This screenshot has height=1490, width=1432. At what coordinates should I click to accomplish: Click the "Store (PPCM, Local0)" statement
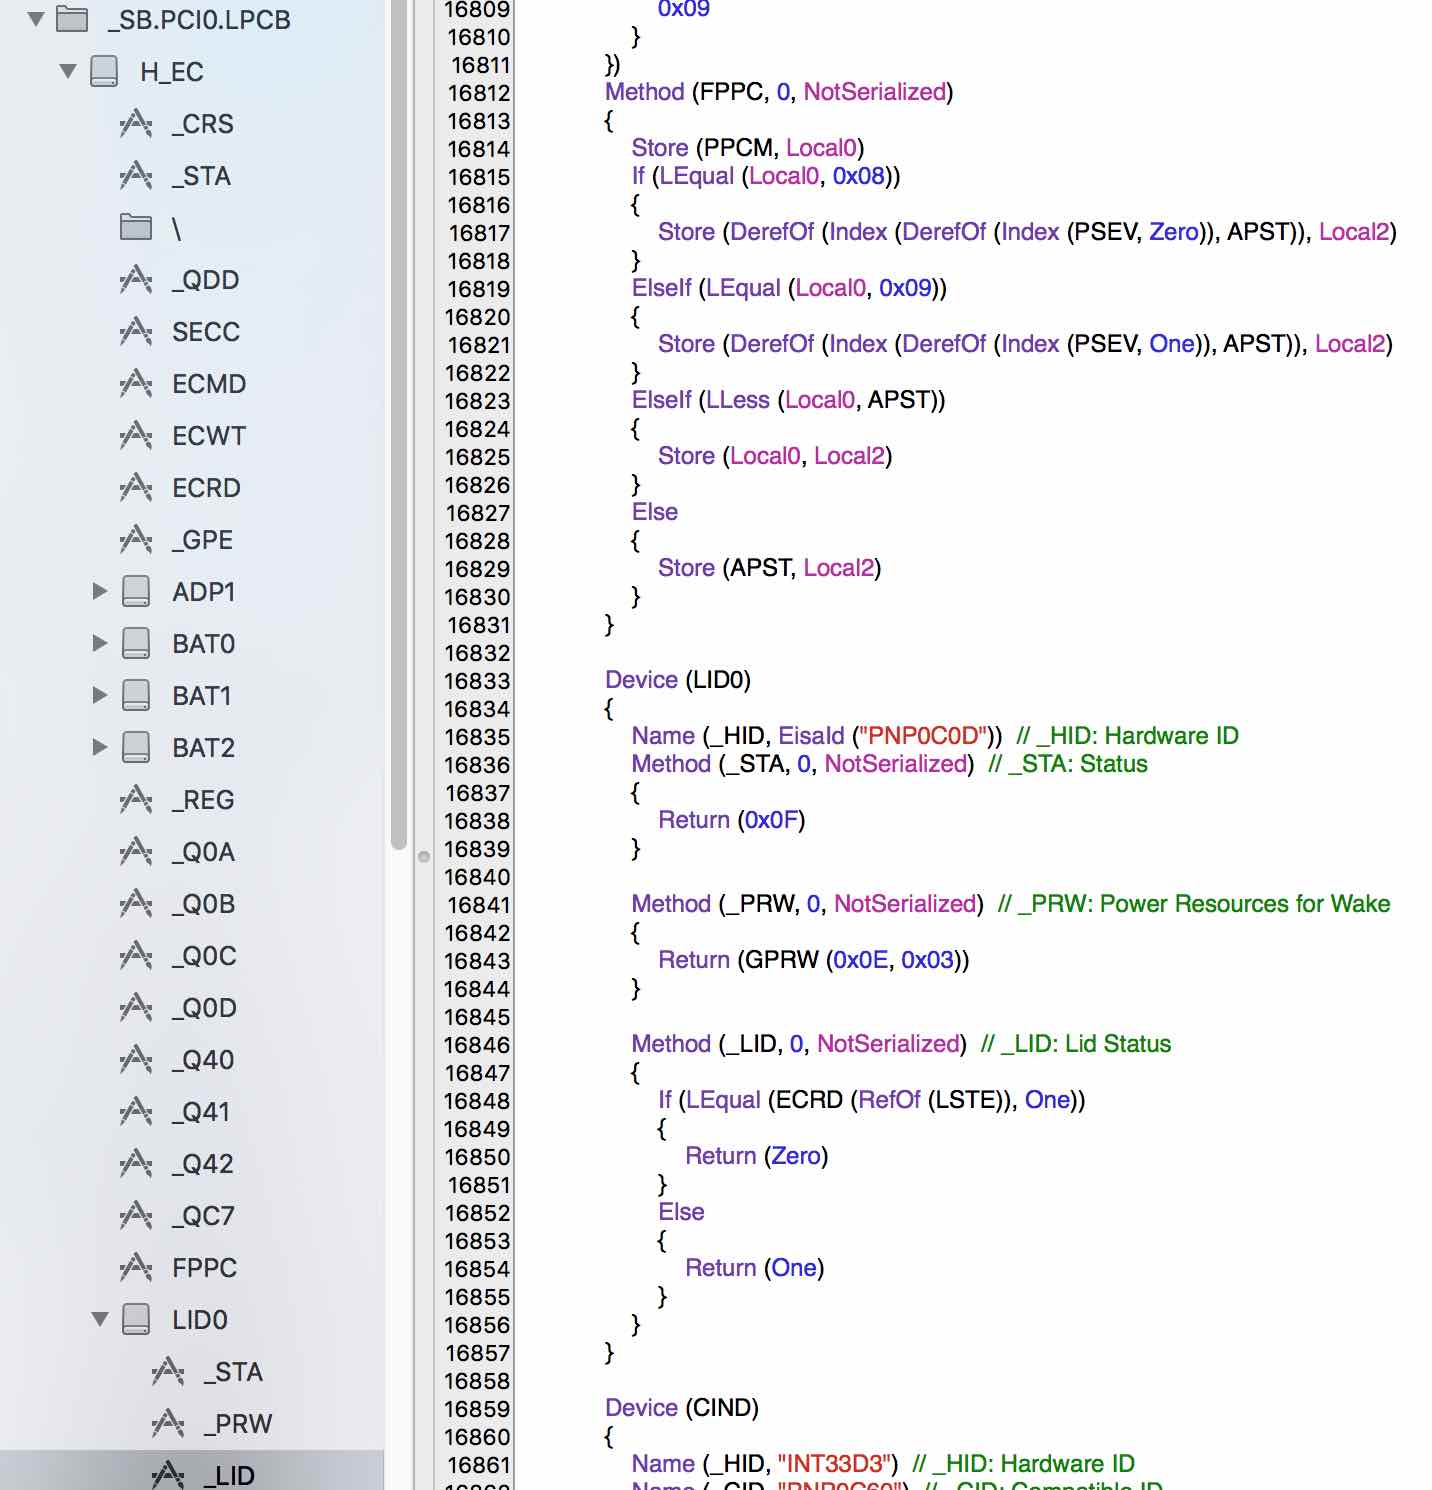click(748, 148)
